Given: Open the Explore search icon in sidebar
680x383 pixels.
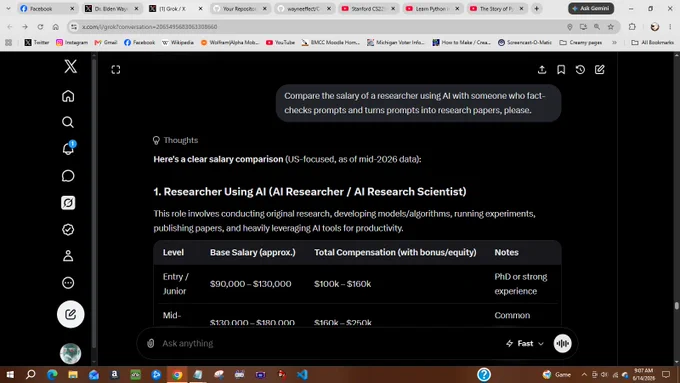Looking at the screenshot, I should pos(68,122).
